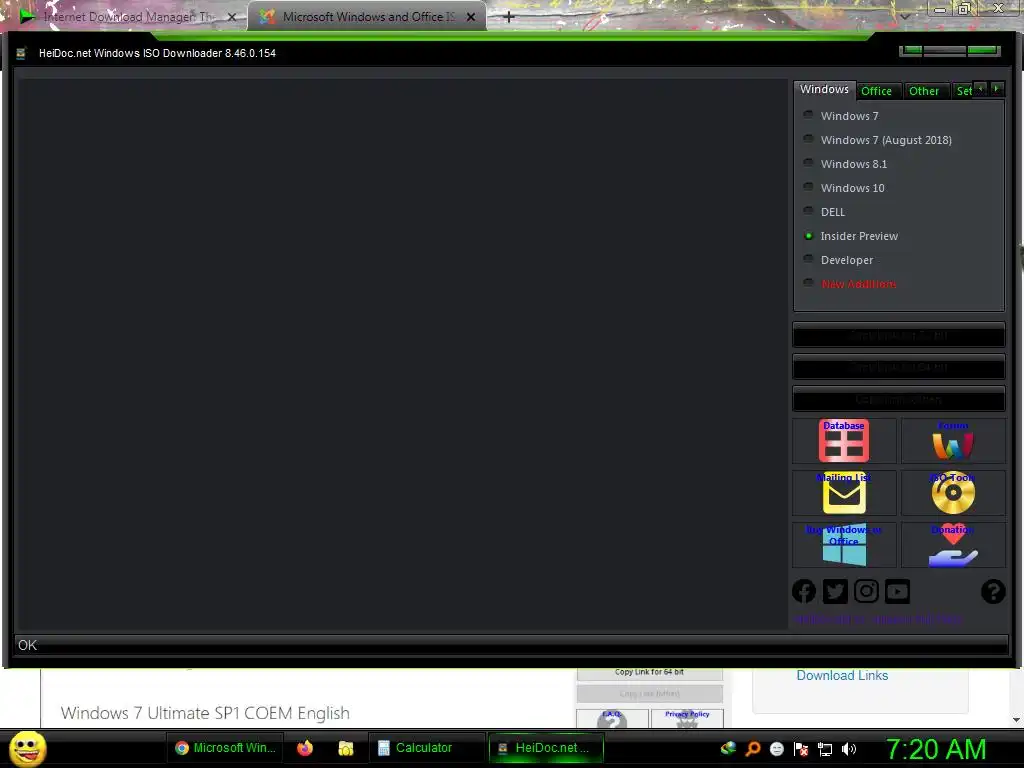1024x768 pixels.
Task: Close the Internet Download Manager browser tab
Action: (231, 17)
